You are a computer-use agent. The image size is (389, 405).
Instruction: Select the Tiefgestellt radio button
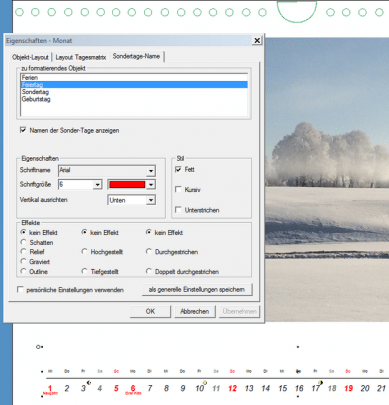tap(84, 271)
